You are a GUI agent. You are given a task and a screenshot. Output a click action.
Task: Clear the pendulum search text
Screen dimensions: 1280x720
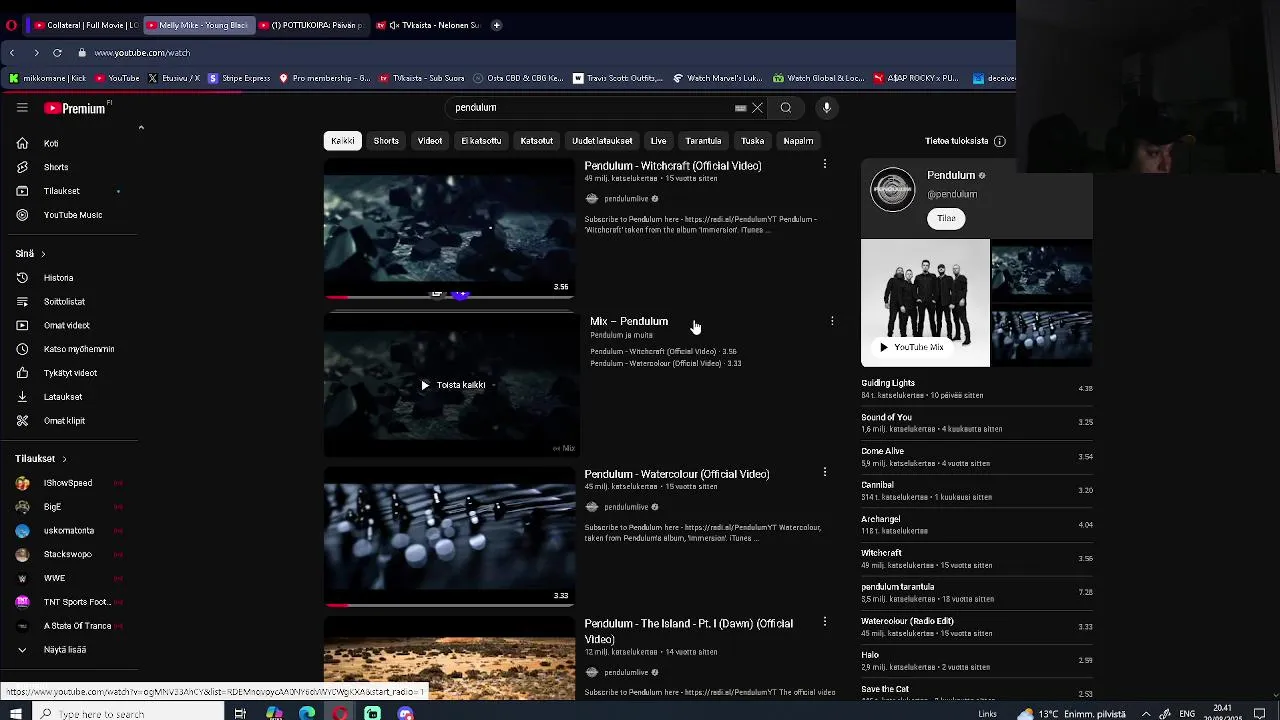point(758,108)
